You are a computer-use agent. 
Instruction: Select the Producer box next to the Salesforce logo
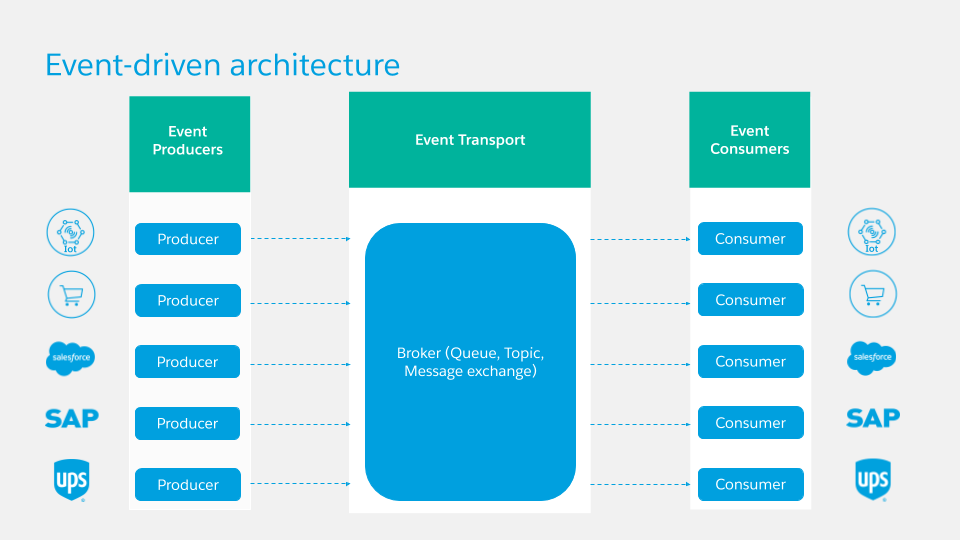click(188, 362)
